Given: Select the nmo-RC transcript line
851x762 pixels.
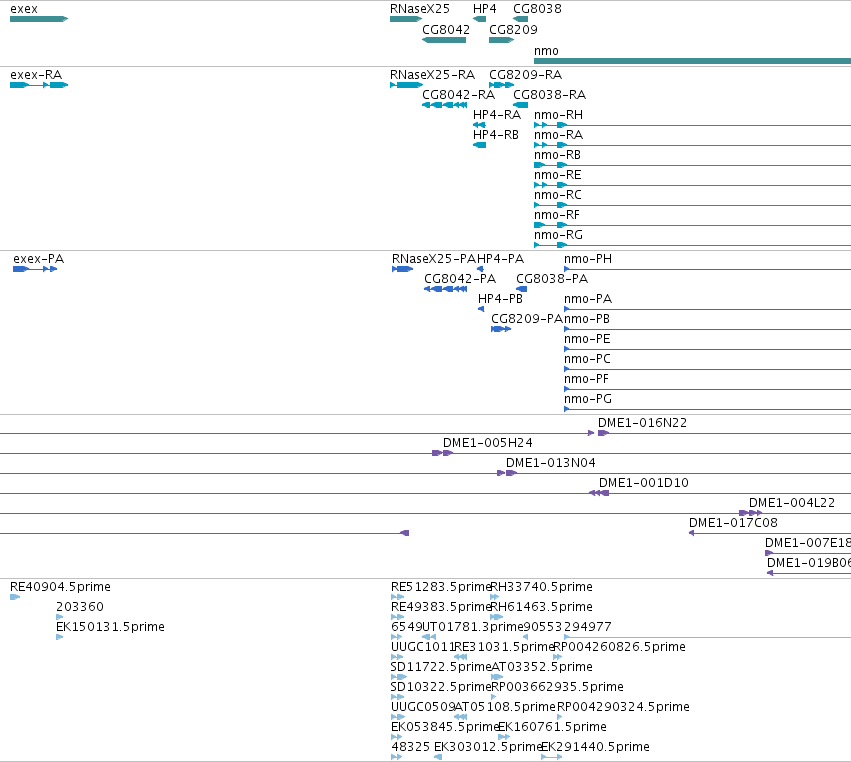Looking at the screenshot, I should (693, 205).
